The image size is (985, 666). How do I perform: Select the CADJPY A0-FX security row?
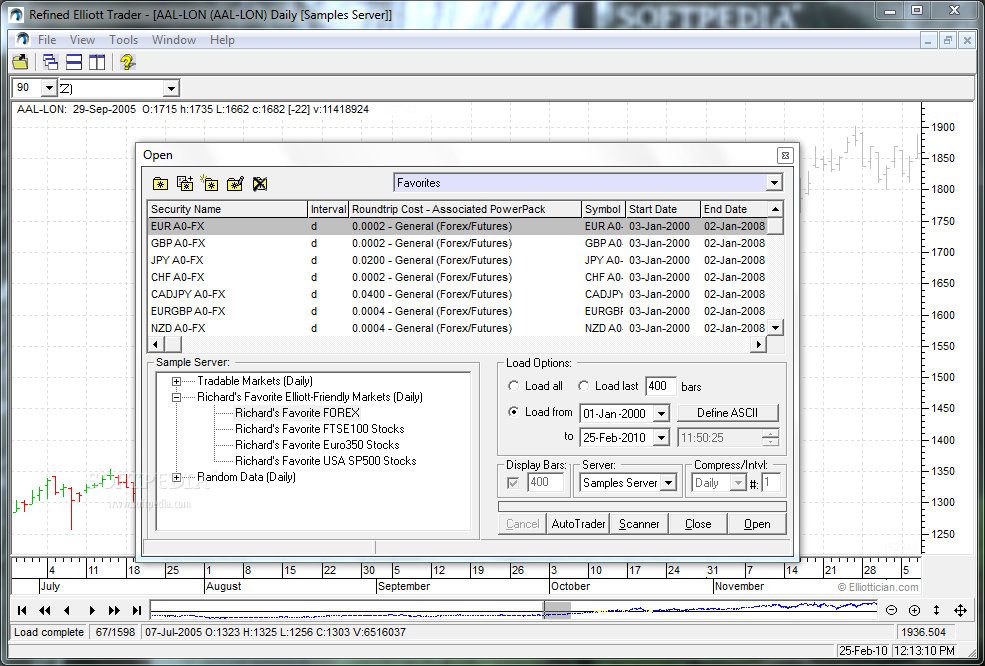click(458, 294)
